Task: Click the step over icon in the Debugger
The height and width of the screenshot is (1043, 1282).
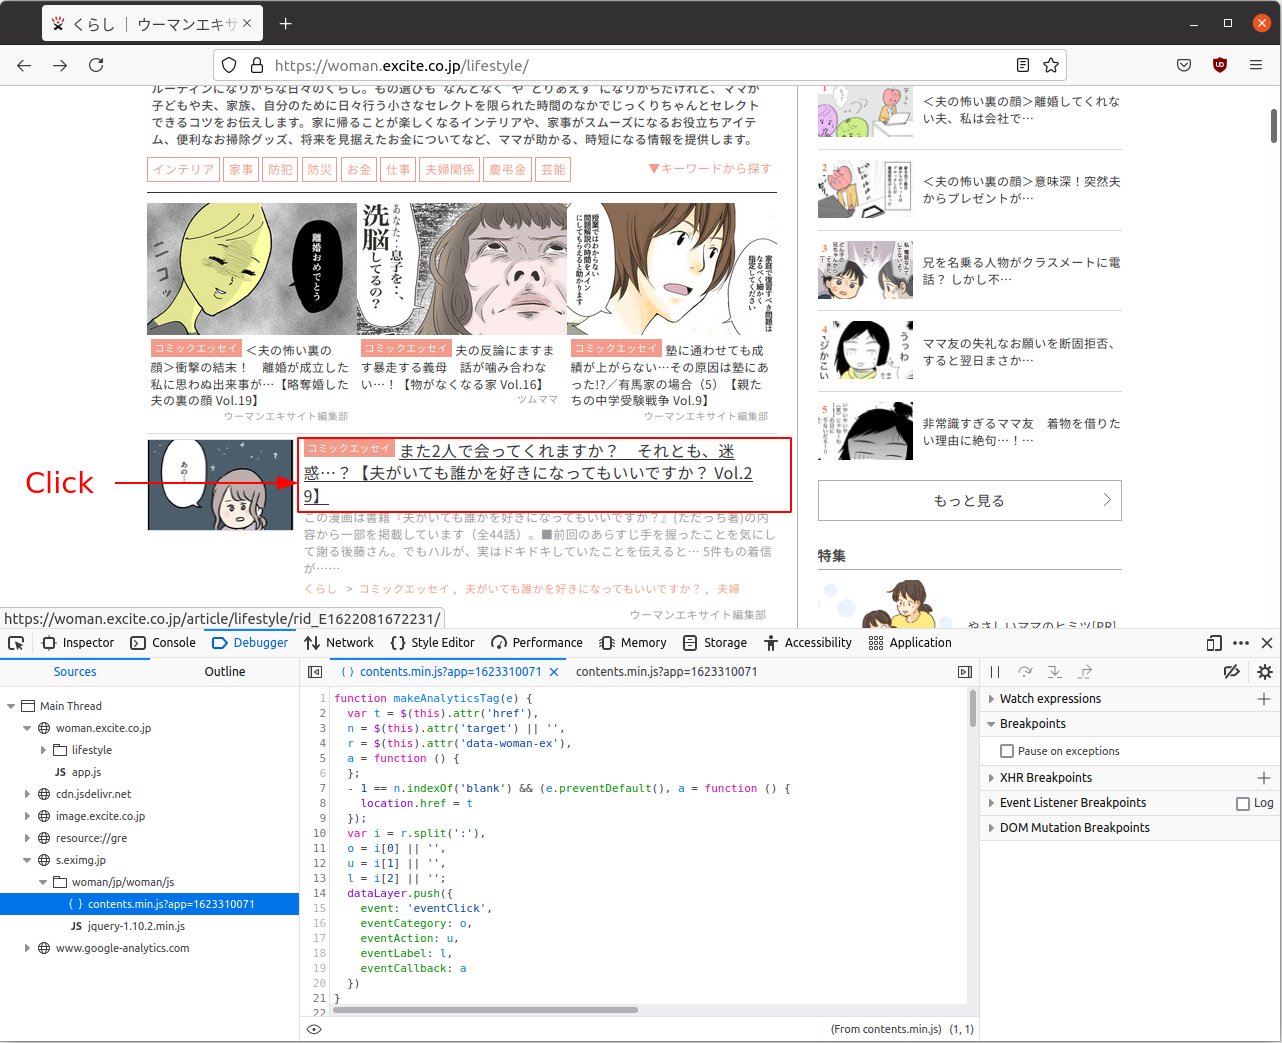Action: [1023, 672]
